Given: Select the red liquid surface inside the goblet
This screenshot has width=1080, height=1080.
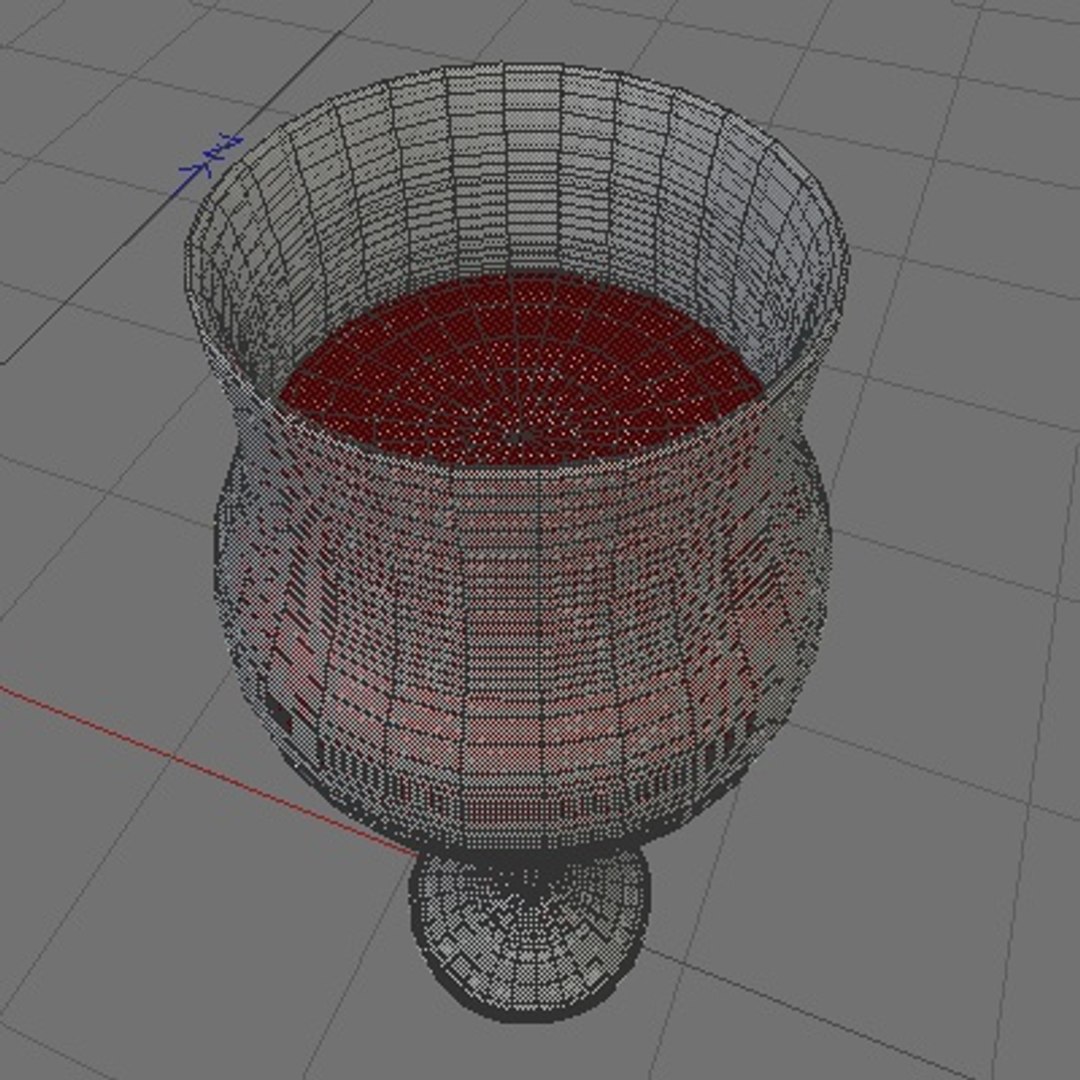Looking at the screenshot, I should coord(522,368).
